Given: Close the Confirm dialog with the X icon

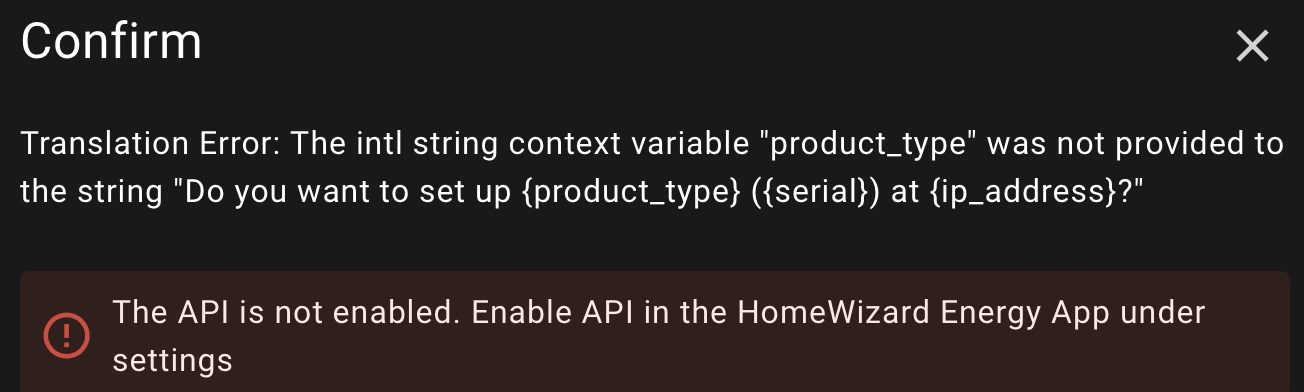Looking at the screenshot, I should [1252, 46].
